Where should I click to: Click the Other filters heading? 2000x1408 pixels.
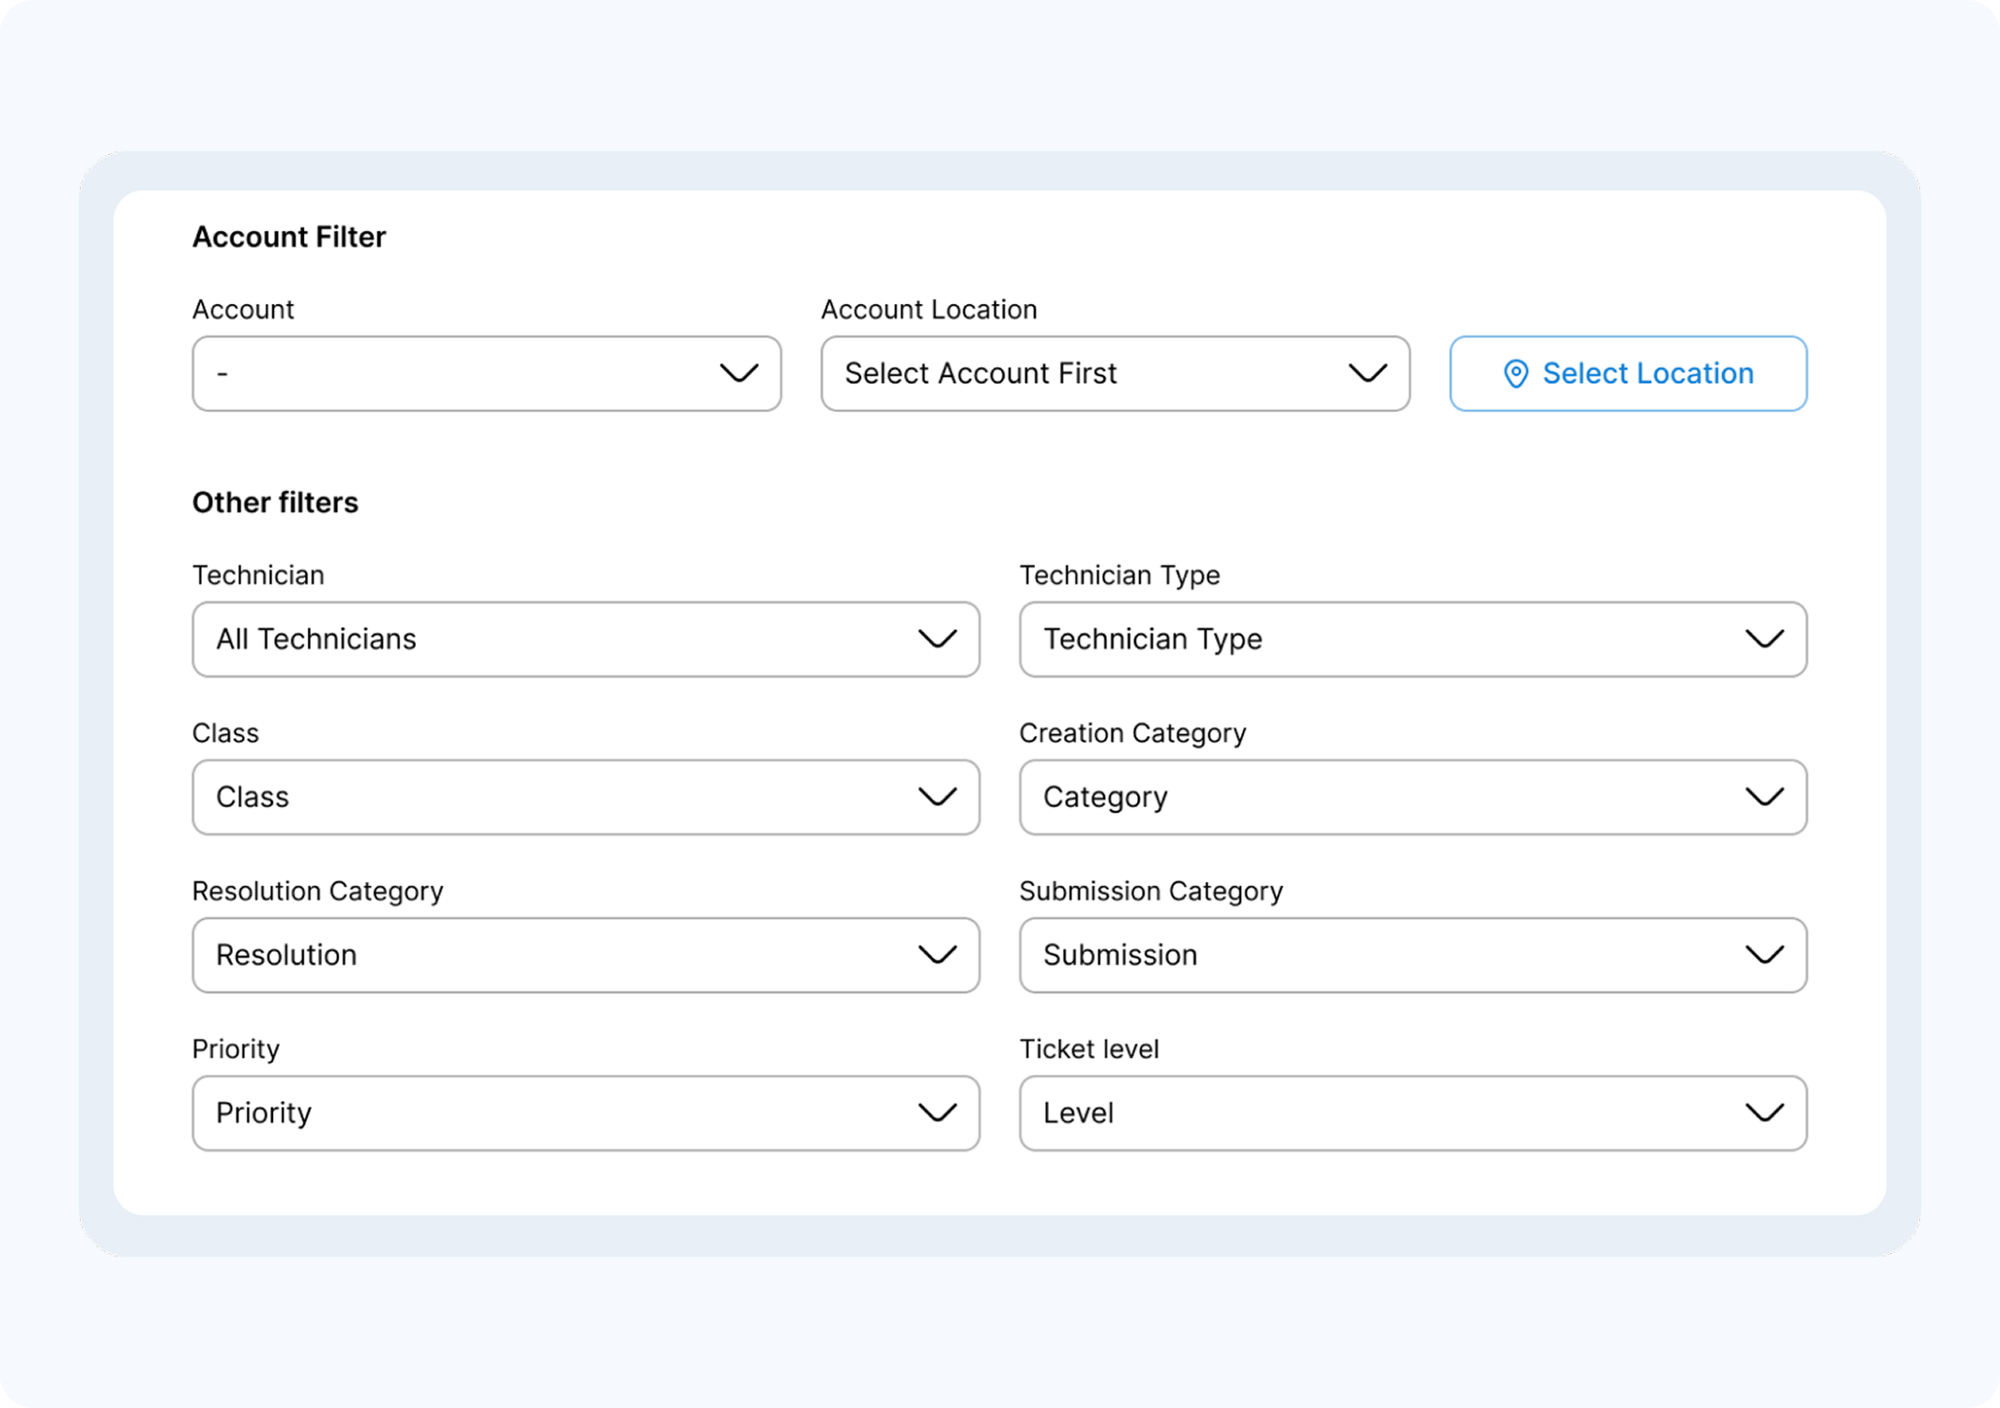(275, 502)
